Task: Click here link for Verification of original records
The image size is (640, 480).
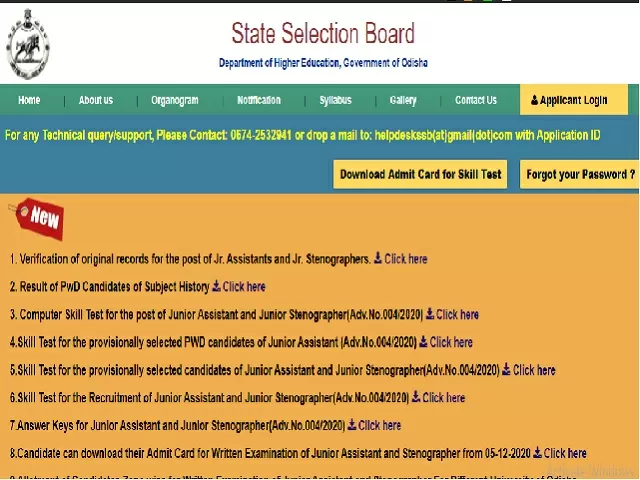Action: pyautogui.click(x=406, y=259)
